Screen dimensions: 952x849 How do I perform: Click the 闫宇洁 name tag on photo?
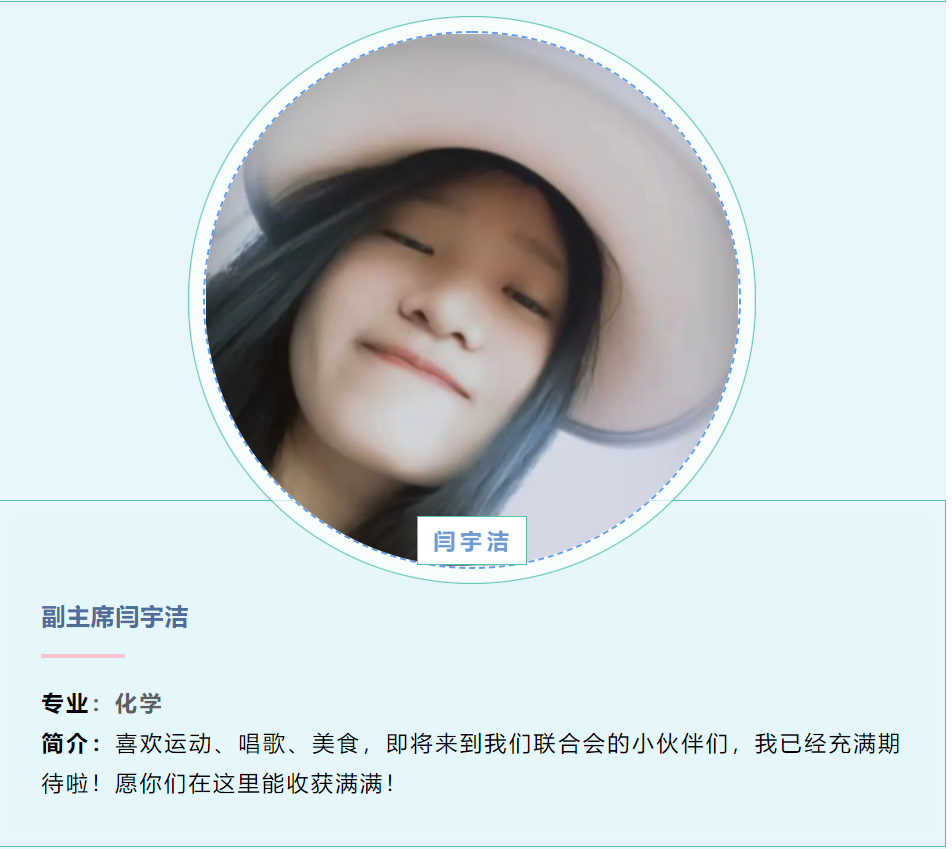pos(472,540)
